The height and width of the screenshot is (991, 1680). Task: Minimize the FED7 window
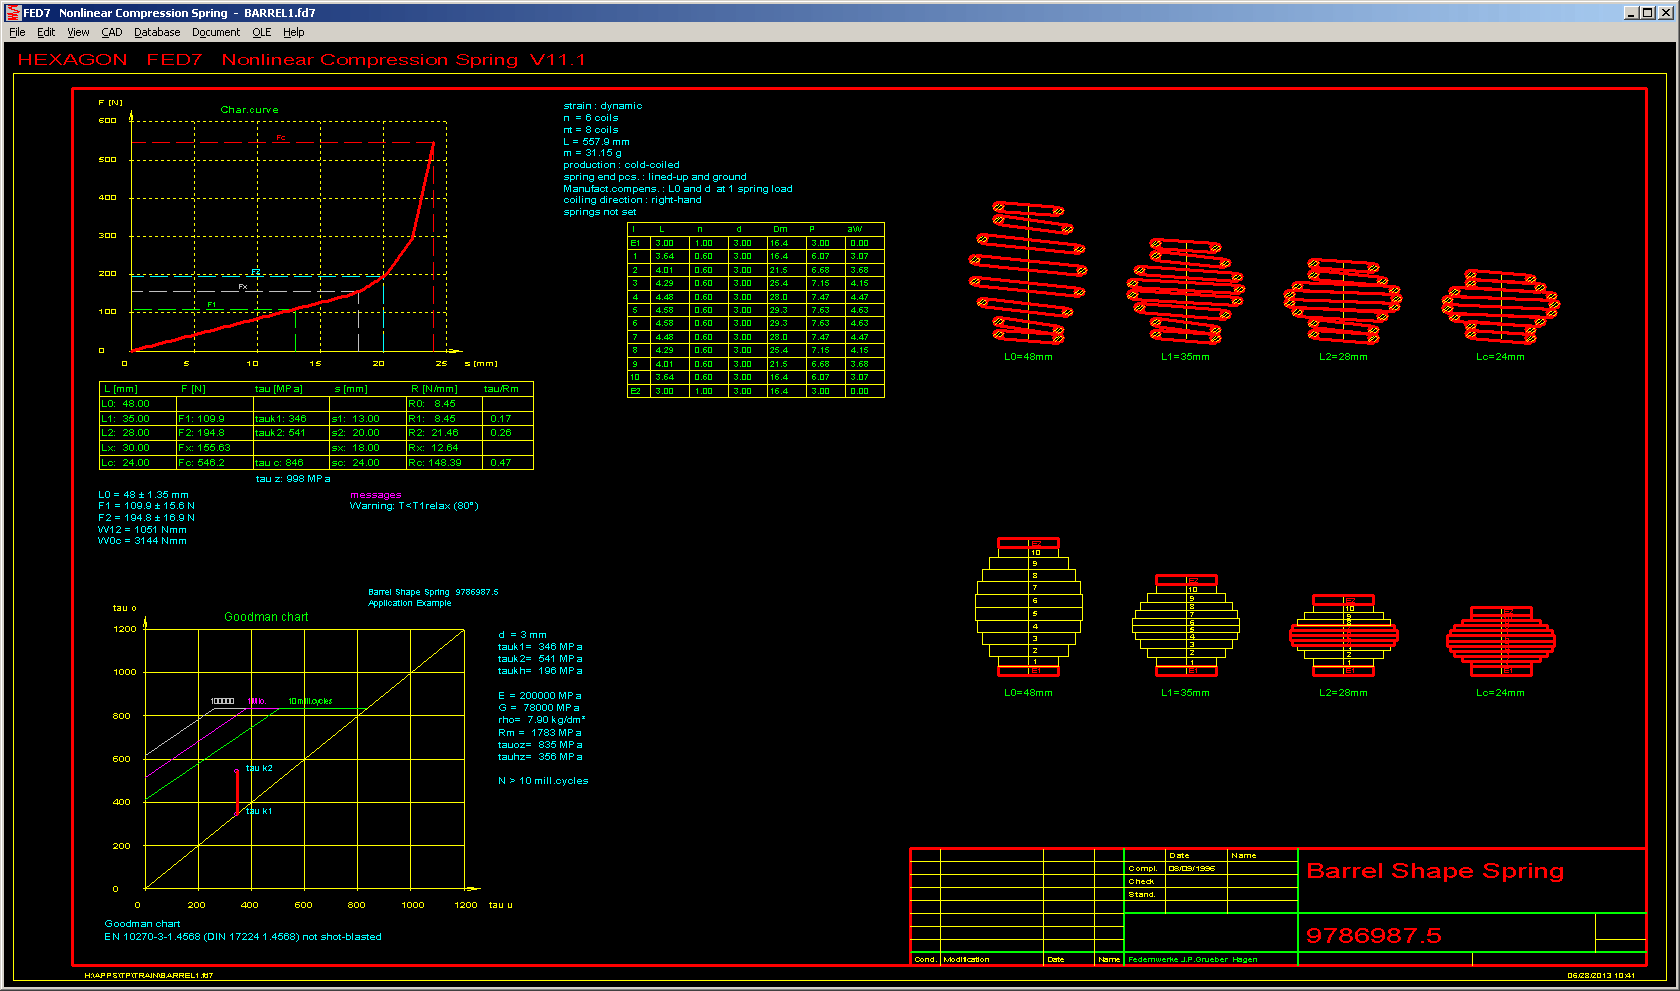click(1631, 13)
